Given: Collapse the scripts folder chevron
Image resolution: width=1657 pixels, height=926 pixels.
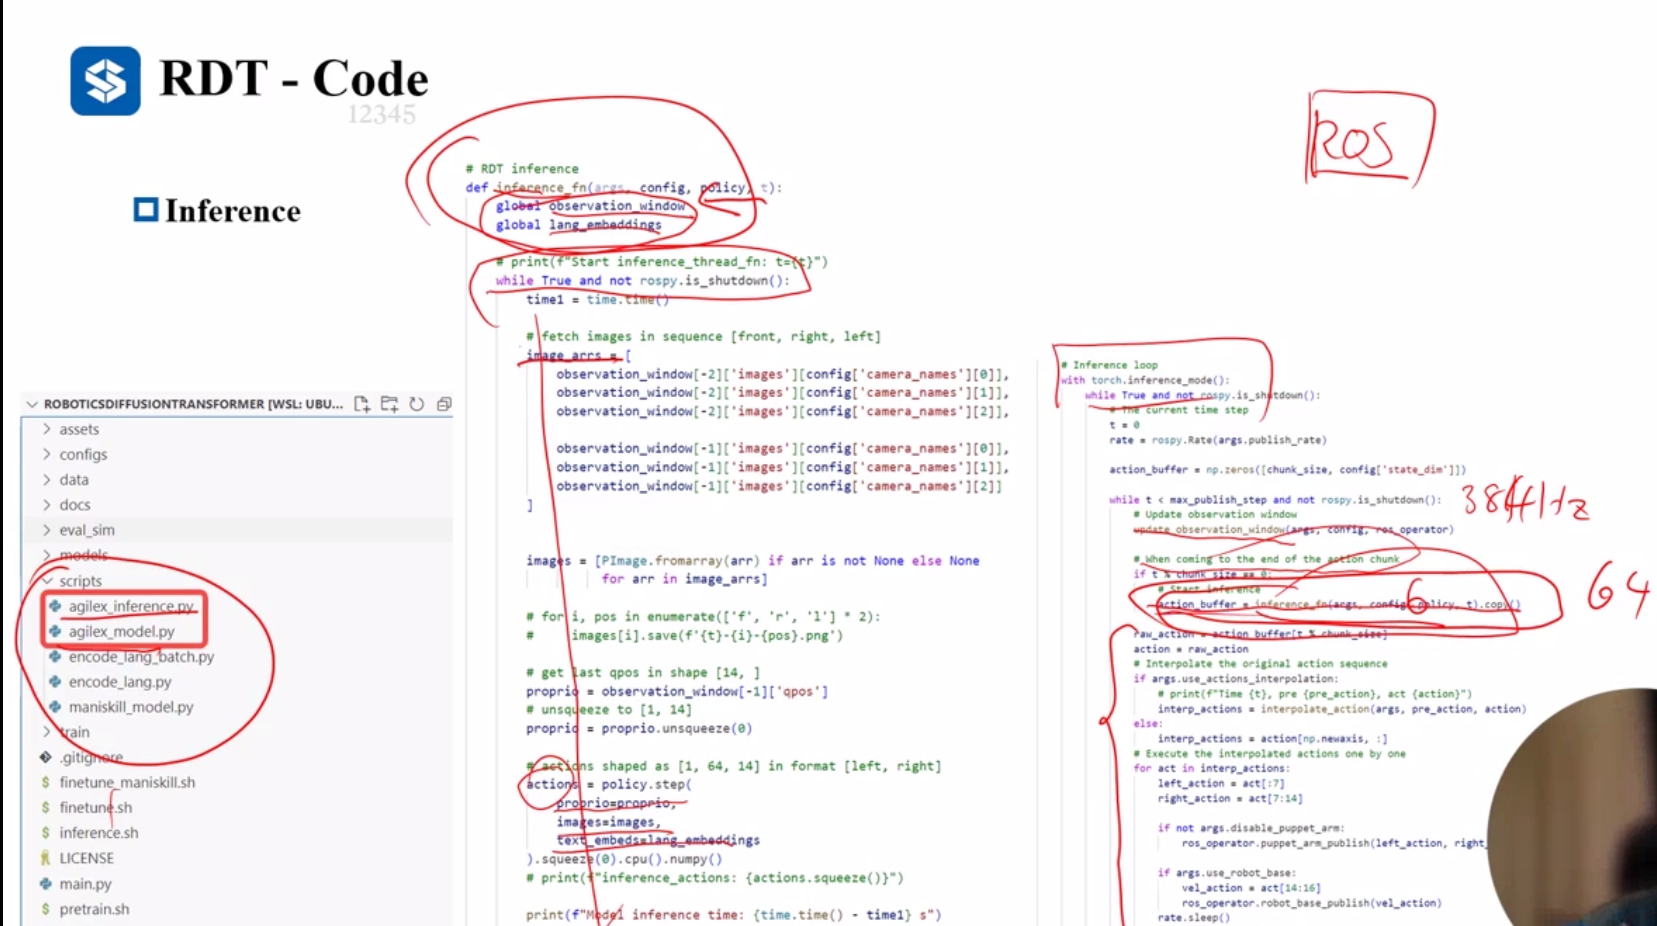Looking at the screenshot, I should [46, 581].
